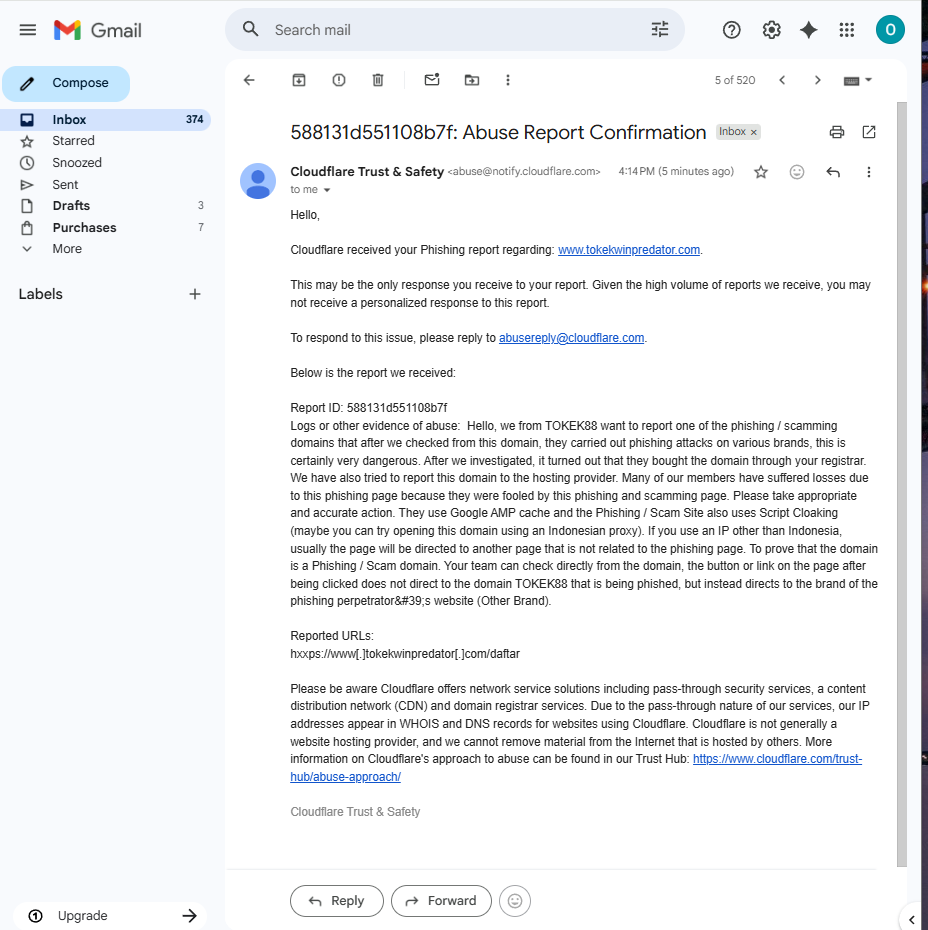Image resolution: width=928 pixels, height=930 pixels.
Task: Open the main menu hamburger icon
Action: (27, 30)
